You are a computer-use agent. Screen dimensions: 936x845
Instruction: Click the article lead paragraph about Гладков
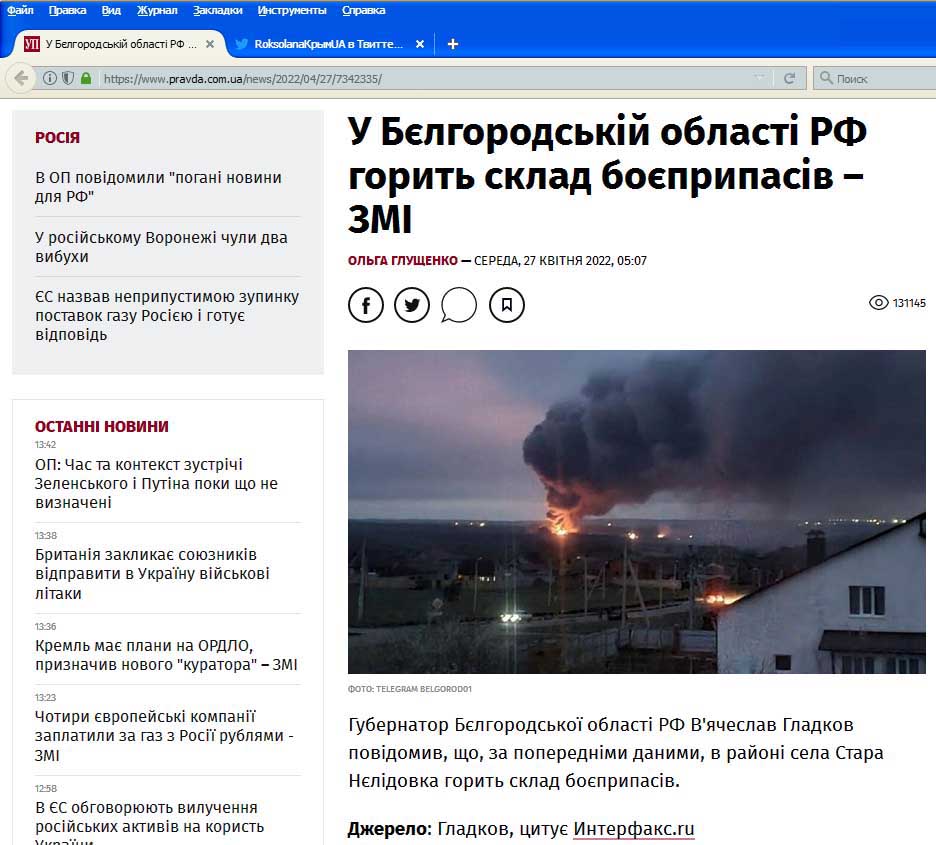pyautogui.click(x=615, y=753)
